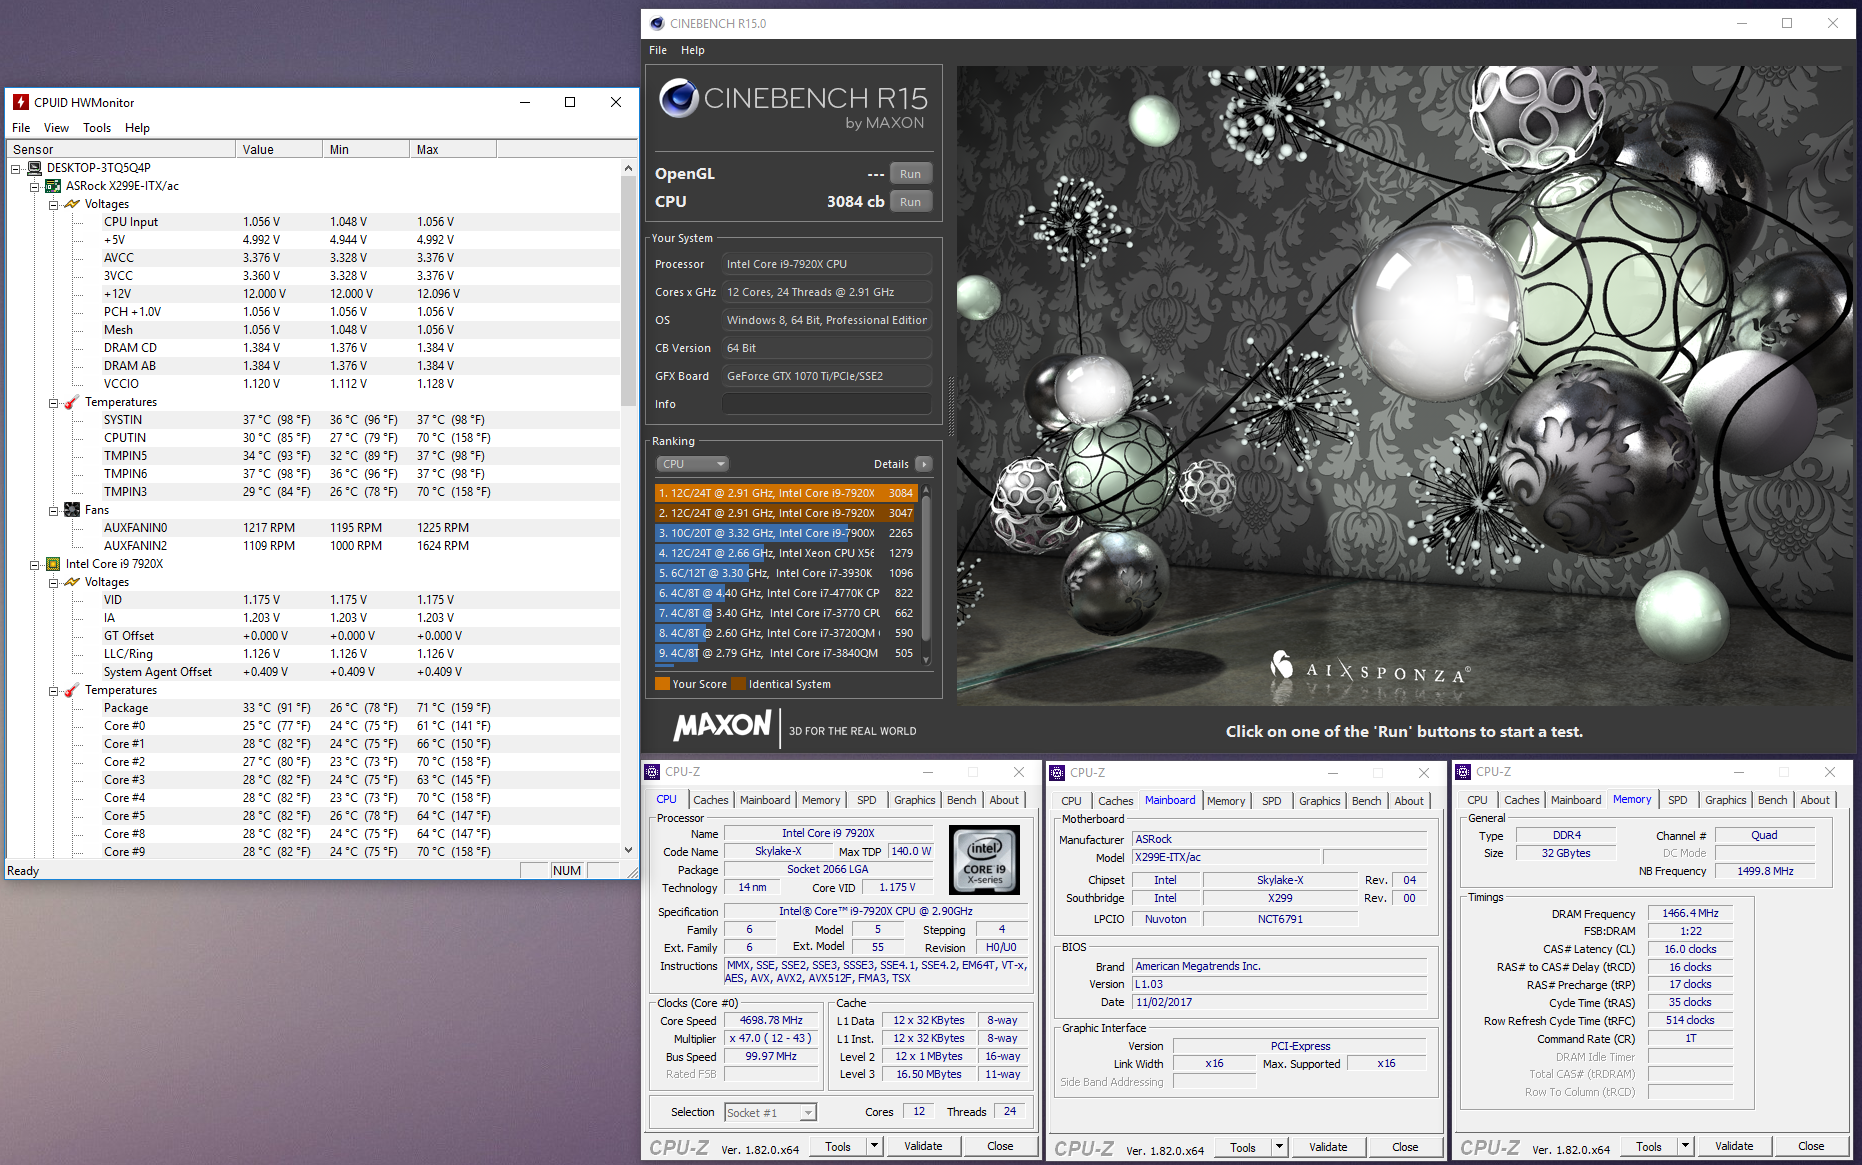
Task: Select ranking entry 1 with score 3084
Action: [786, 493]
